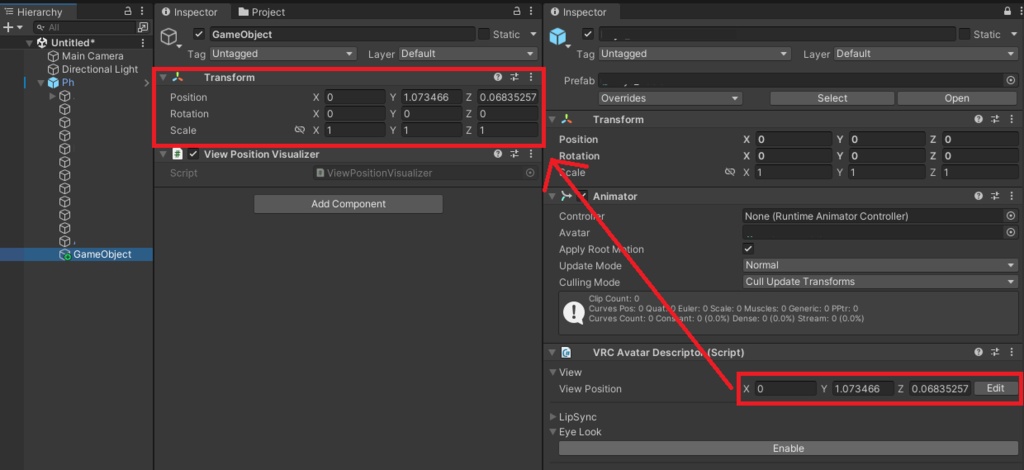The width and height of the screenshot is (1024, 470).
Task: Open the left Inspector kebab menu
Action: [532, 11]
